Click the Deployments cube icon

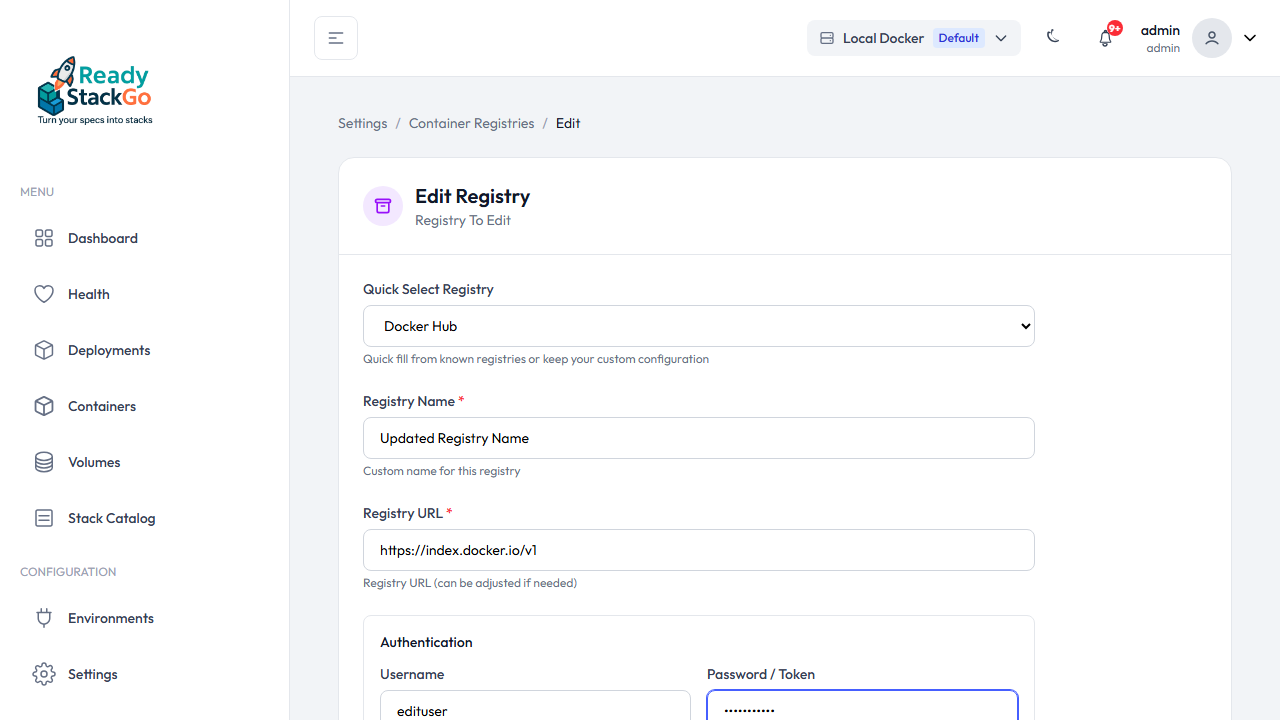[44, 350]
